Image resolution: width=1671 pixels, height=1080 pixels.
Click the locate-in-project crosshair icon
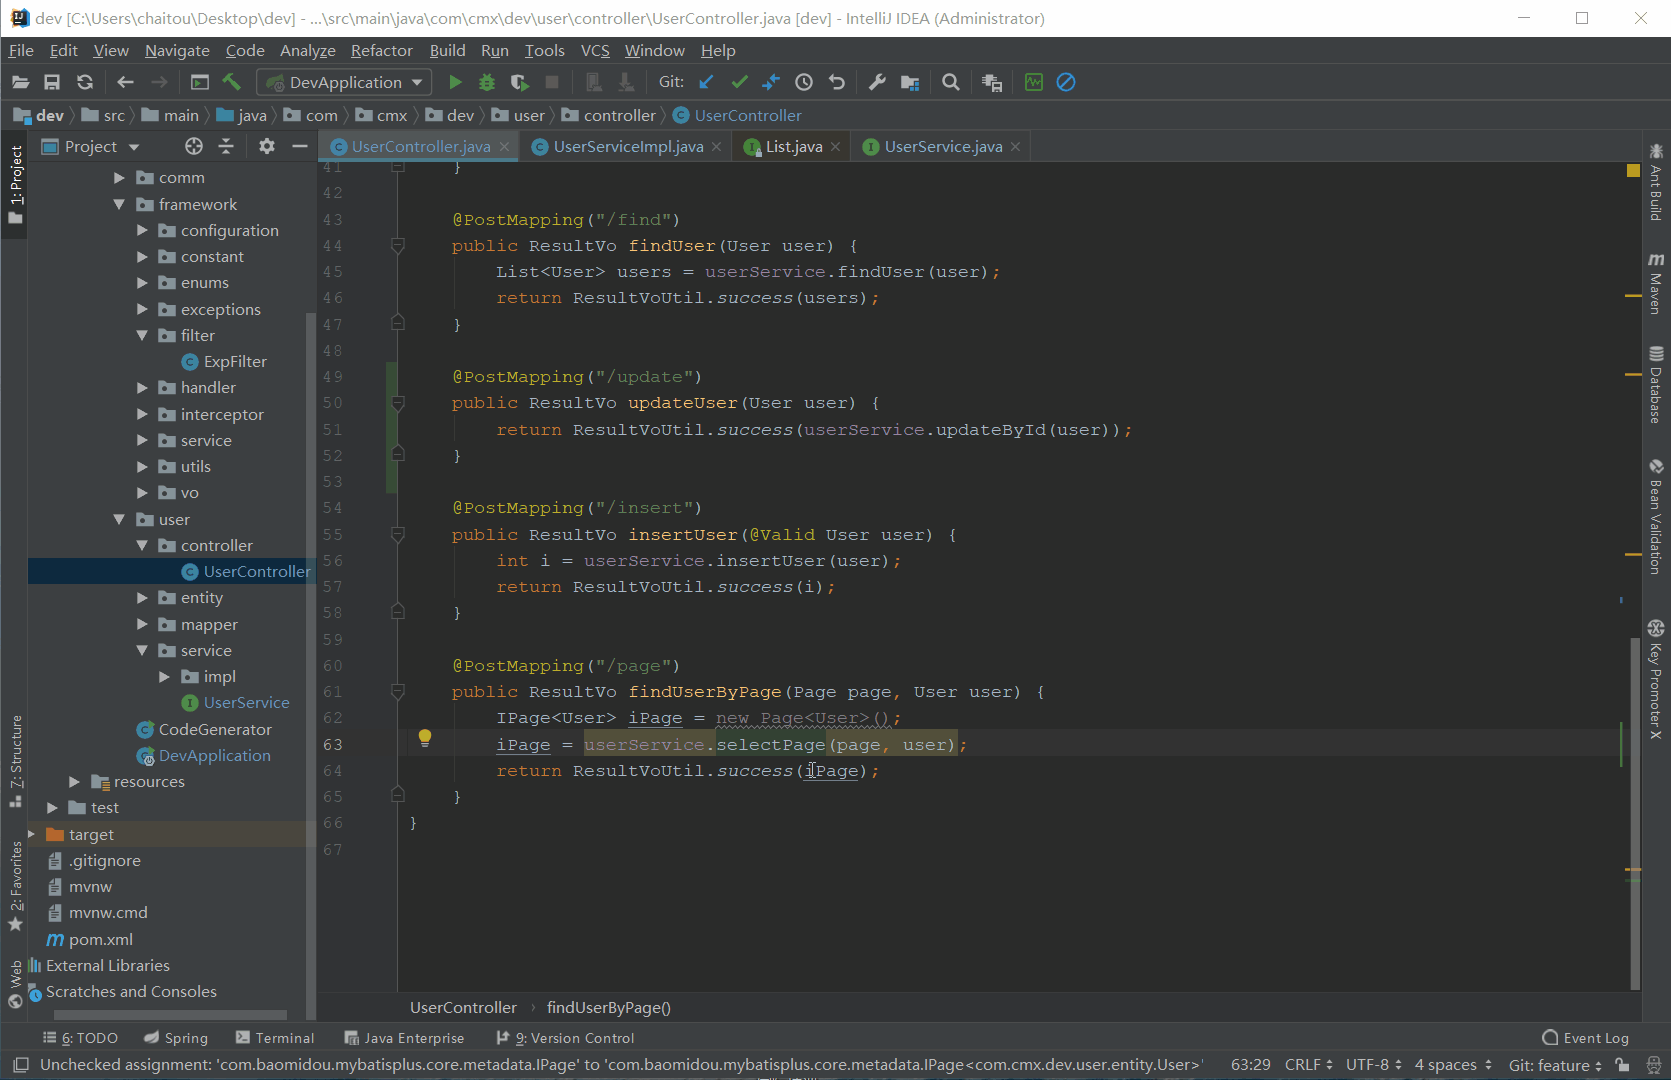point(194,147)
